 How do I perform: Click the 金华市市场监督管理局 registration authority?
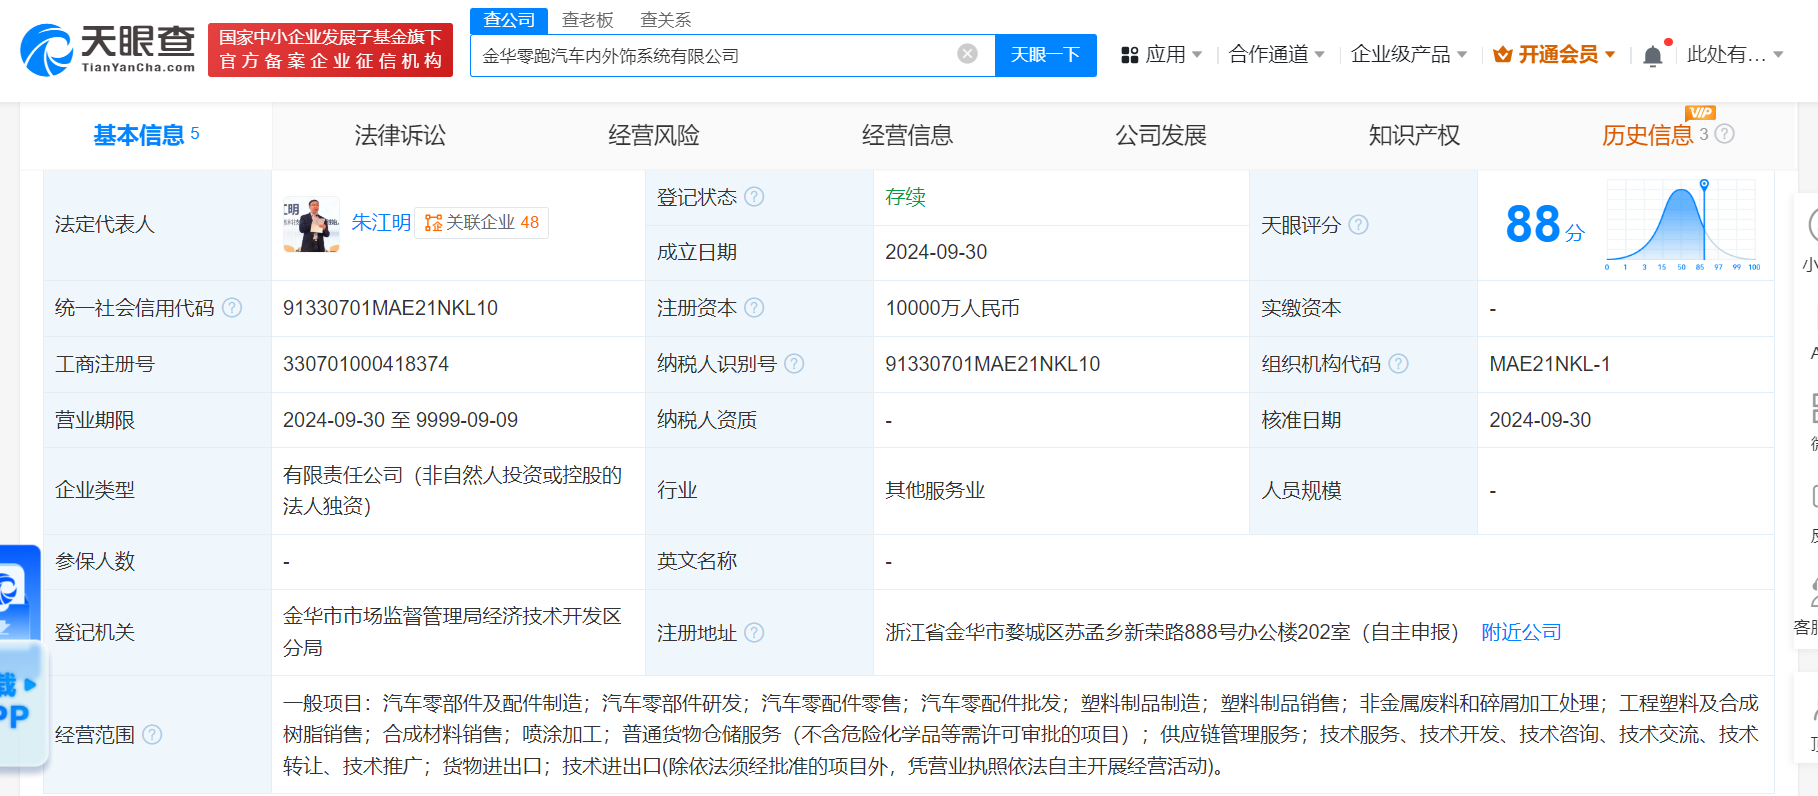click(x=452, y=632)
